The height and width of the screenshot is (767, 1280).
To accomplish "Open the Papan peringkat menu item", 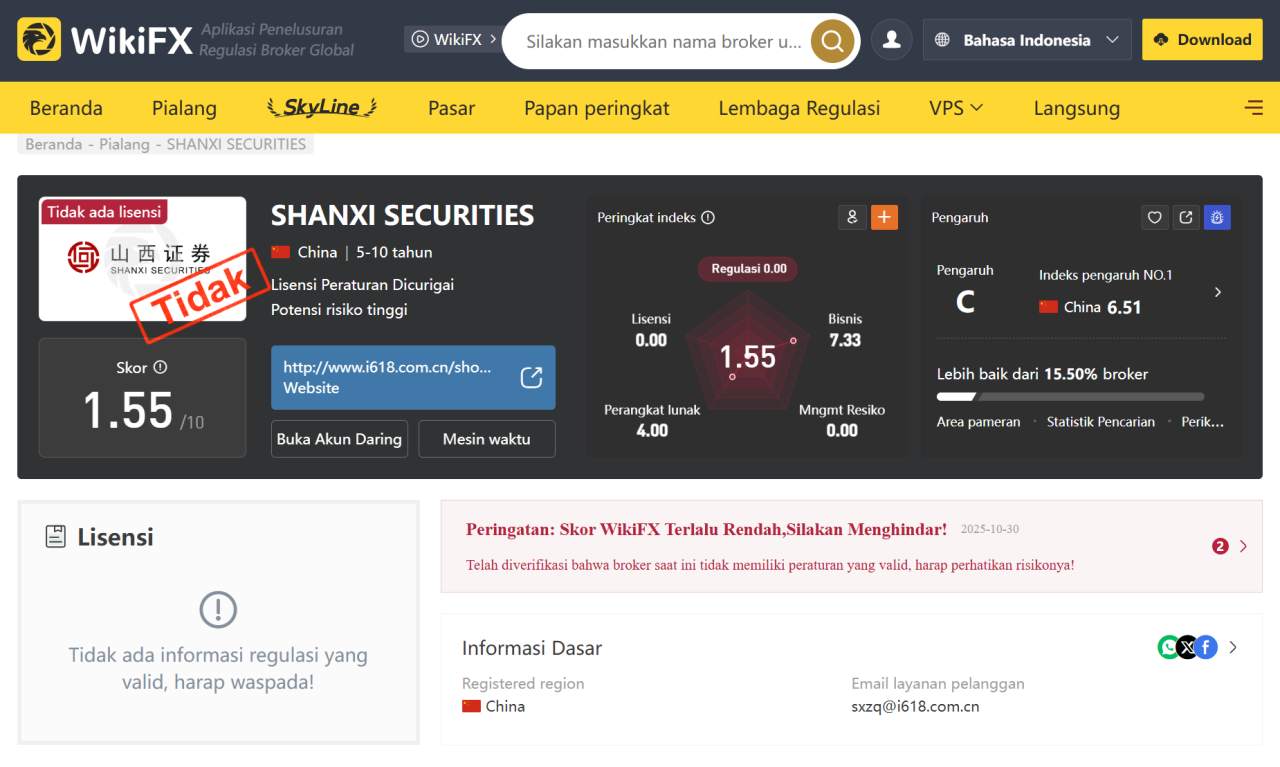I will point(596,107).
